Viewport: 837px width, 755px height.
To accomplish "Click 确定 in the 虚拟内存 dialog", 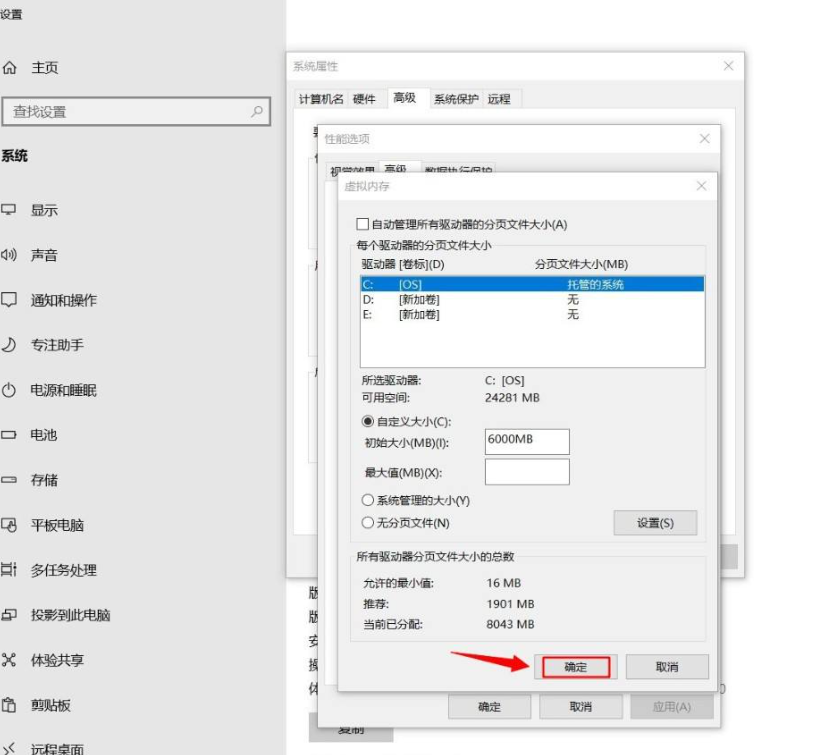I will click(575, 667).
